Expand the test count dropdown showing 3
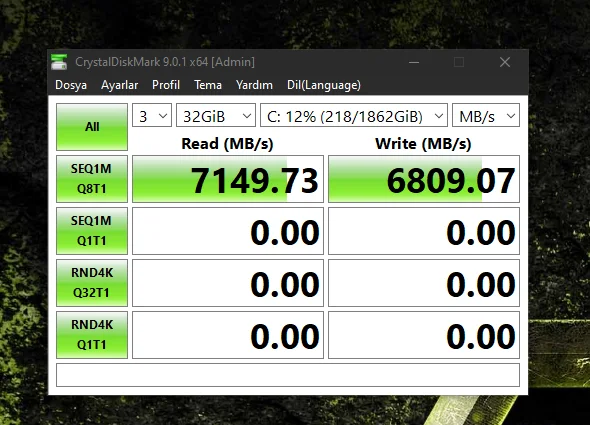This screenshot has width=590, height=425. coord(152,115)
